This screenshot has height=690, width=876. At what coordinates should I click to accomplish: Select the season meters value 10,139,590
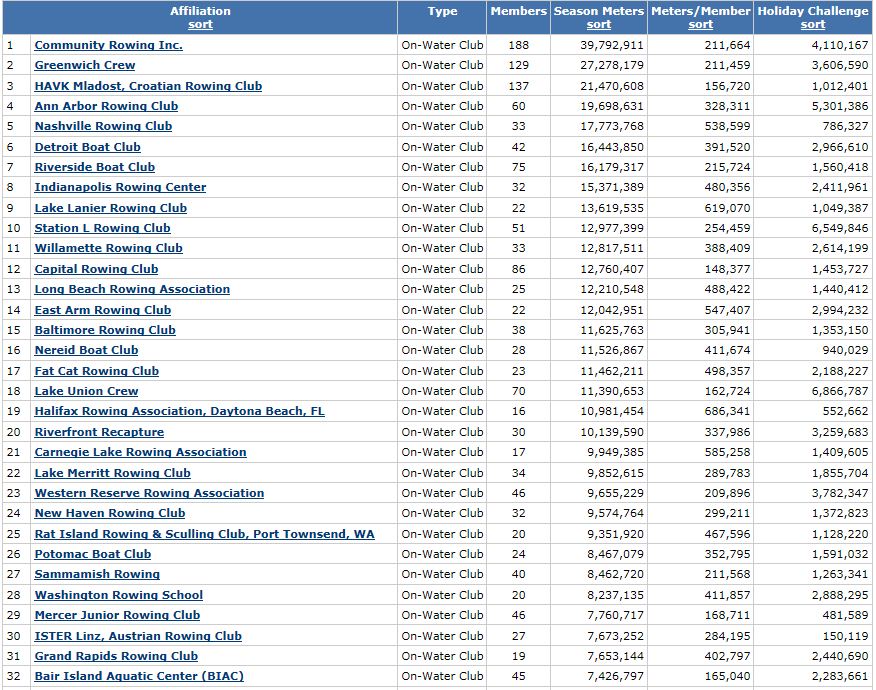(612, 432)
